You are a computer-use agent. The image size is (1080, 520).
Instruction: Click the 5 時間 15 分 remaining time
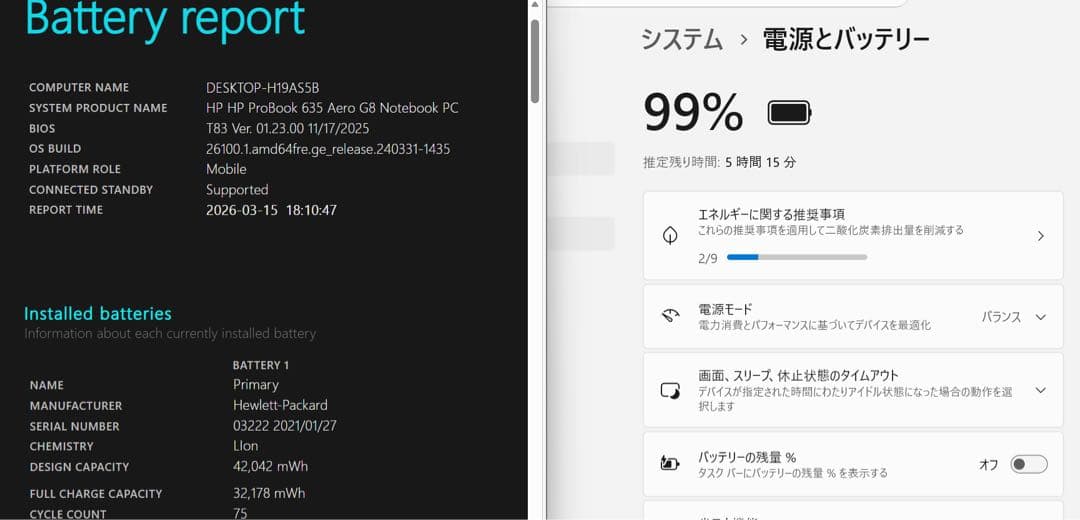[x=760, y=163]
